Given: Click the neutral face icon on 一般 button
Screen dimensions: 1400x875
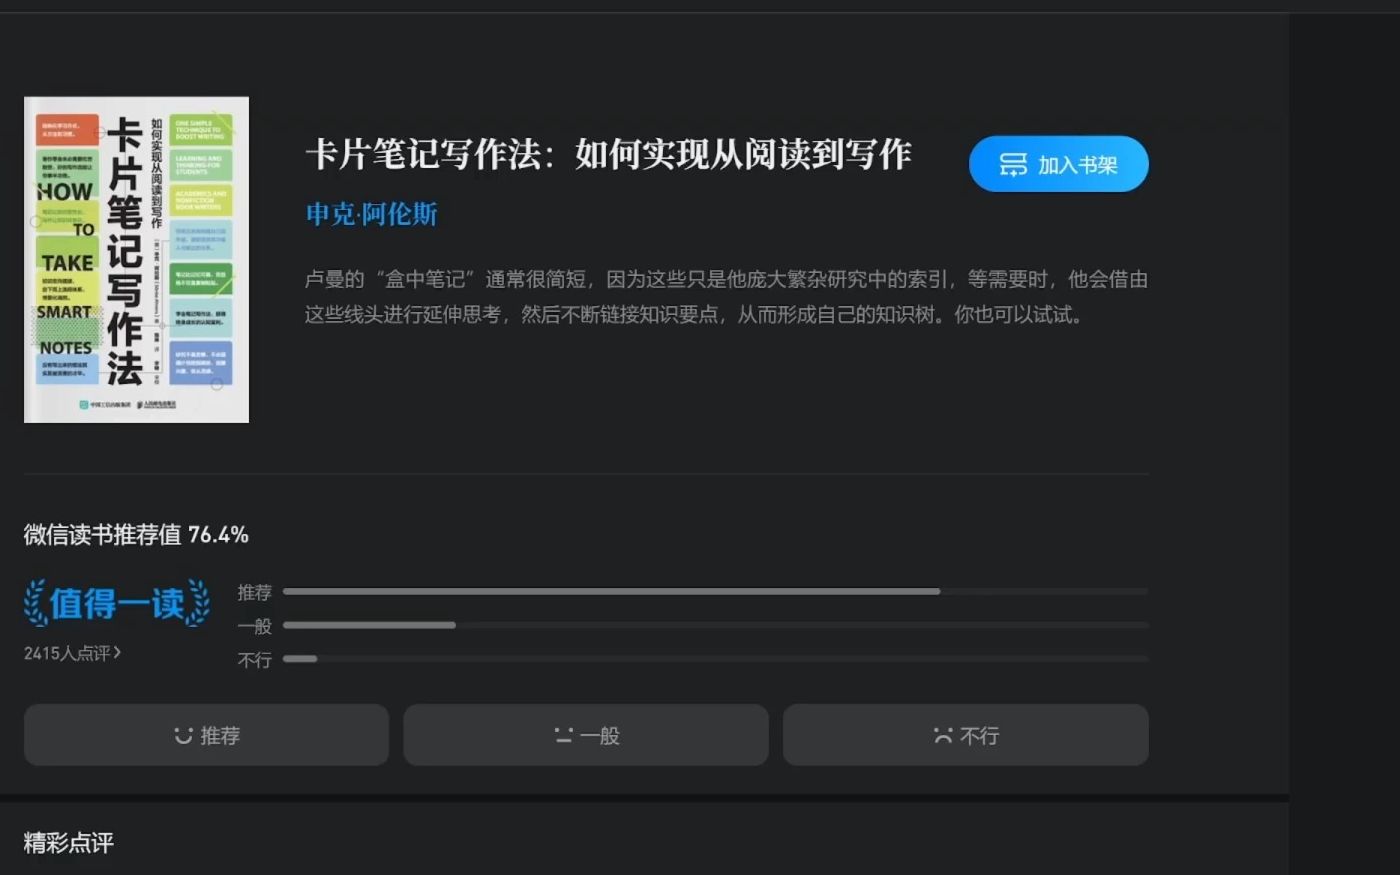Looking at the screenshot, I should [564, 734].
